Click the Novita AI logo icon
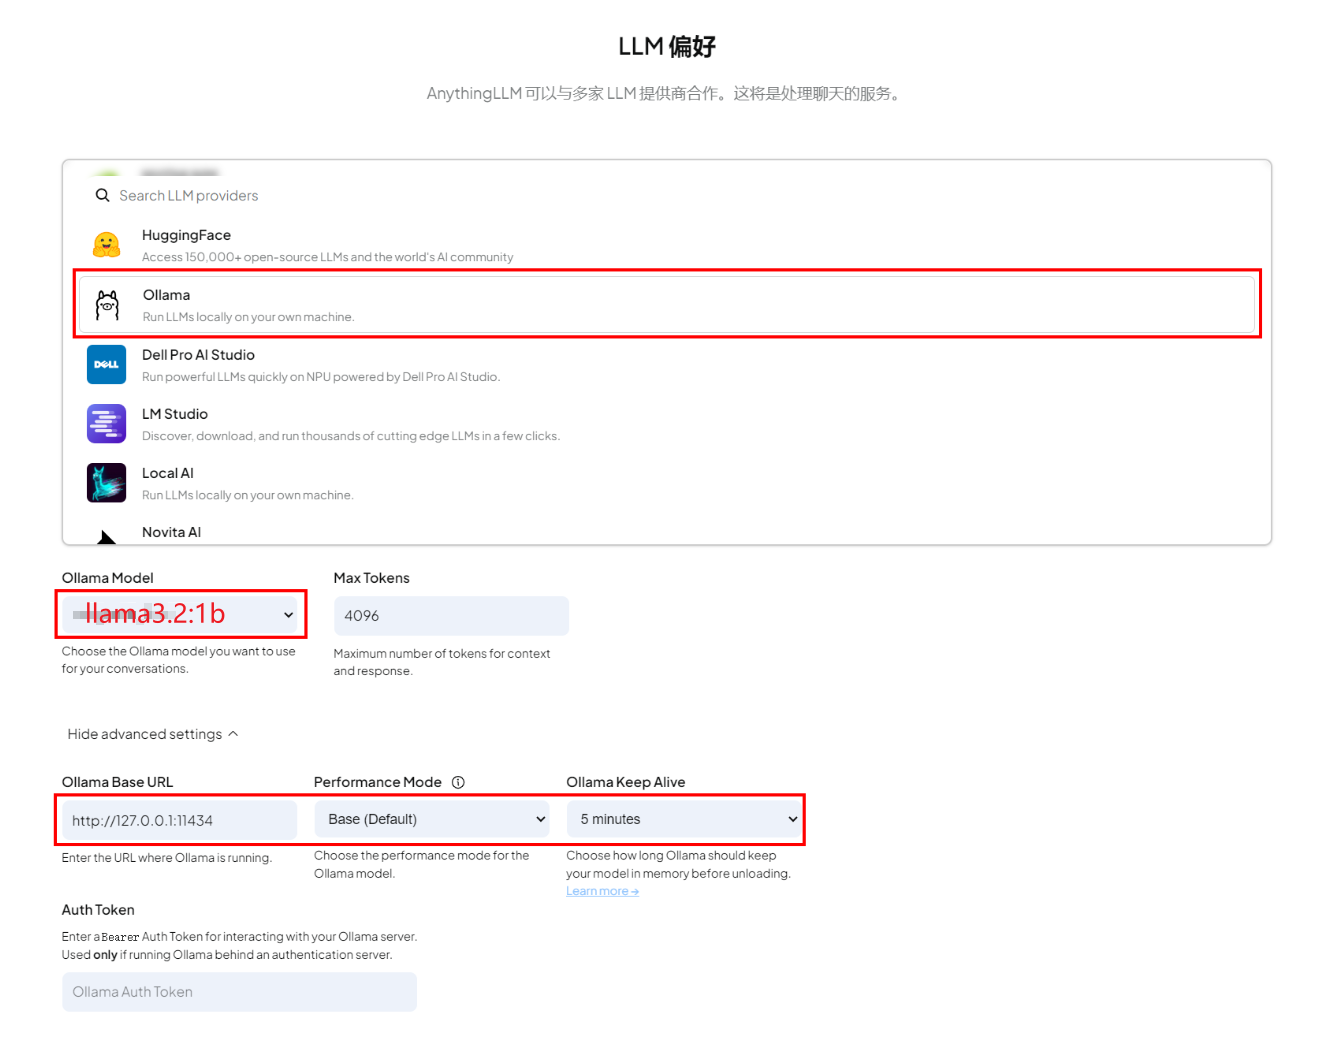 106,536
